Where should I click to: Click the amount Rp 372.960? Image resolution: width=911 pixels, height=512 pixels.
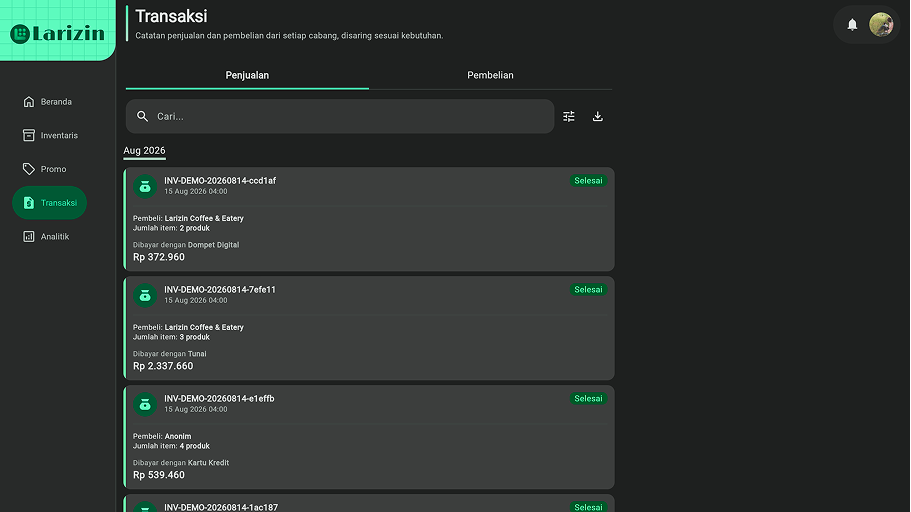(x=159, y=257)
